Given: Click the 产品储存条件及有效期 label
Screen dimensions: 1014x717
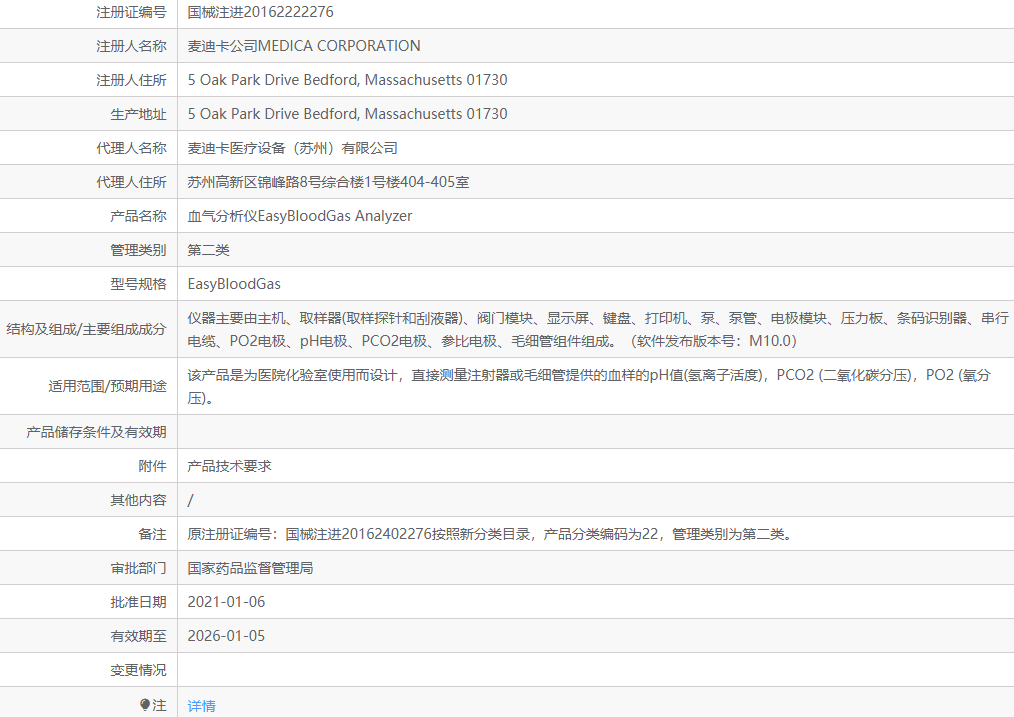Looking at the screenshot, I should (96, 432).
